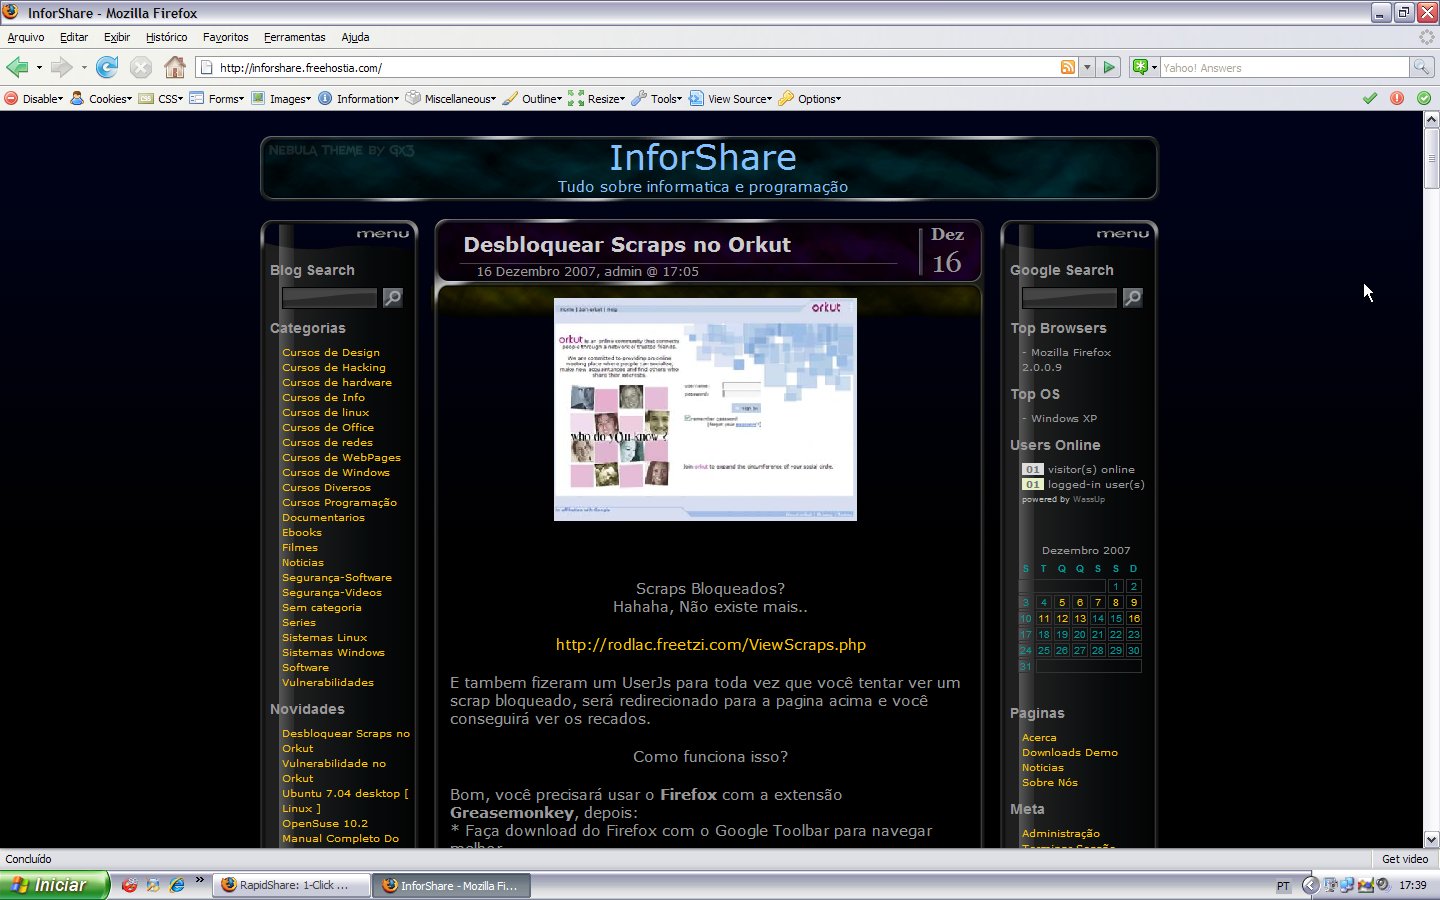This screenshot has height=900, width=1440.
Task: Open Web Developer Tools menu
Action: (657, 99)
